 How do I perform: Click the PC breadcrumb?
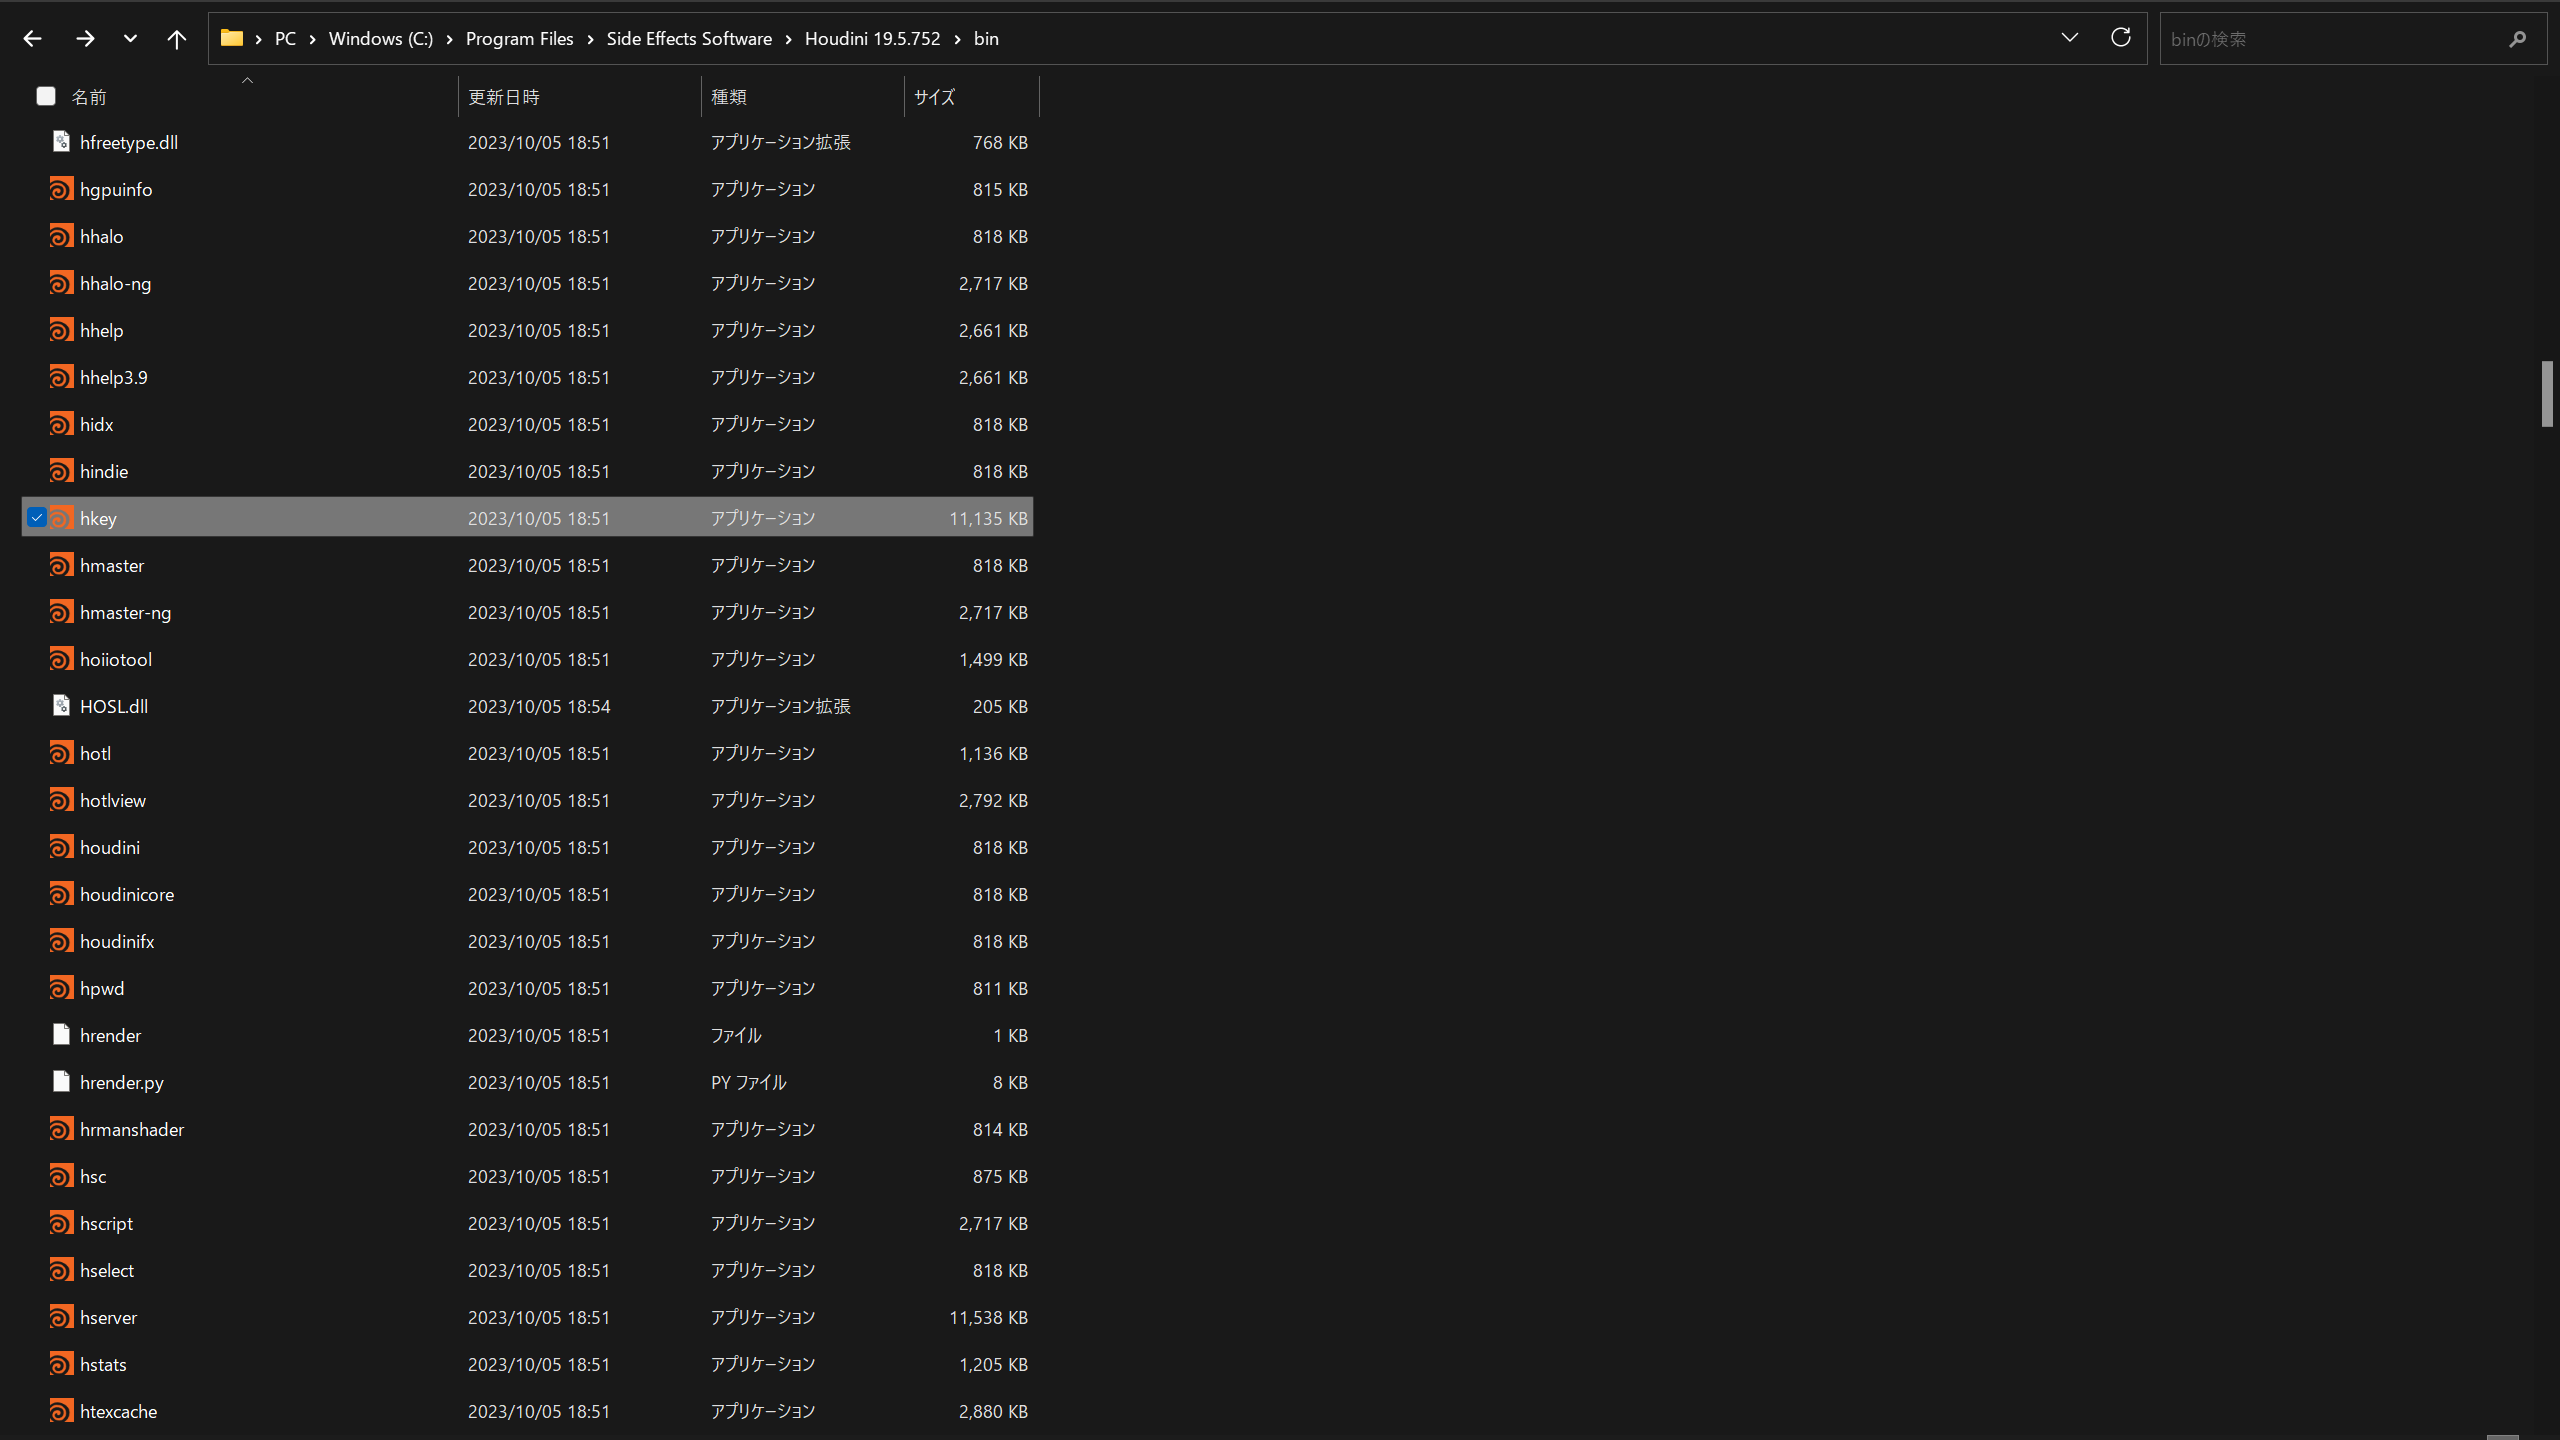(285, 39)
